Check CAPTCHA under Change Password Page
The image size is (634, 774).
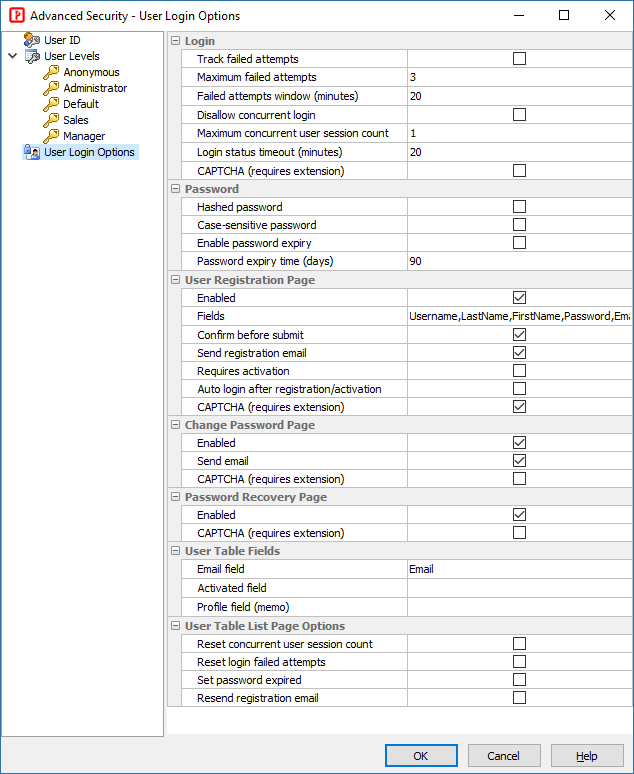point(519,479)
